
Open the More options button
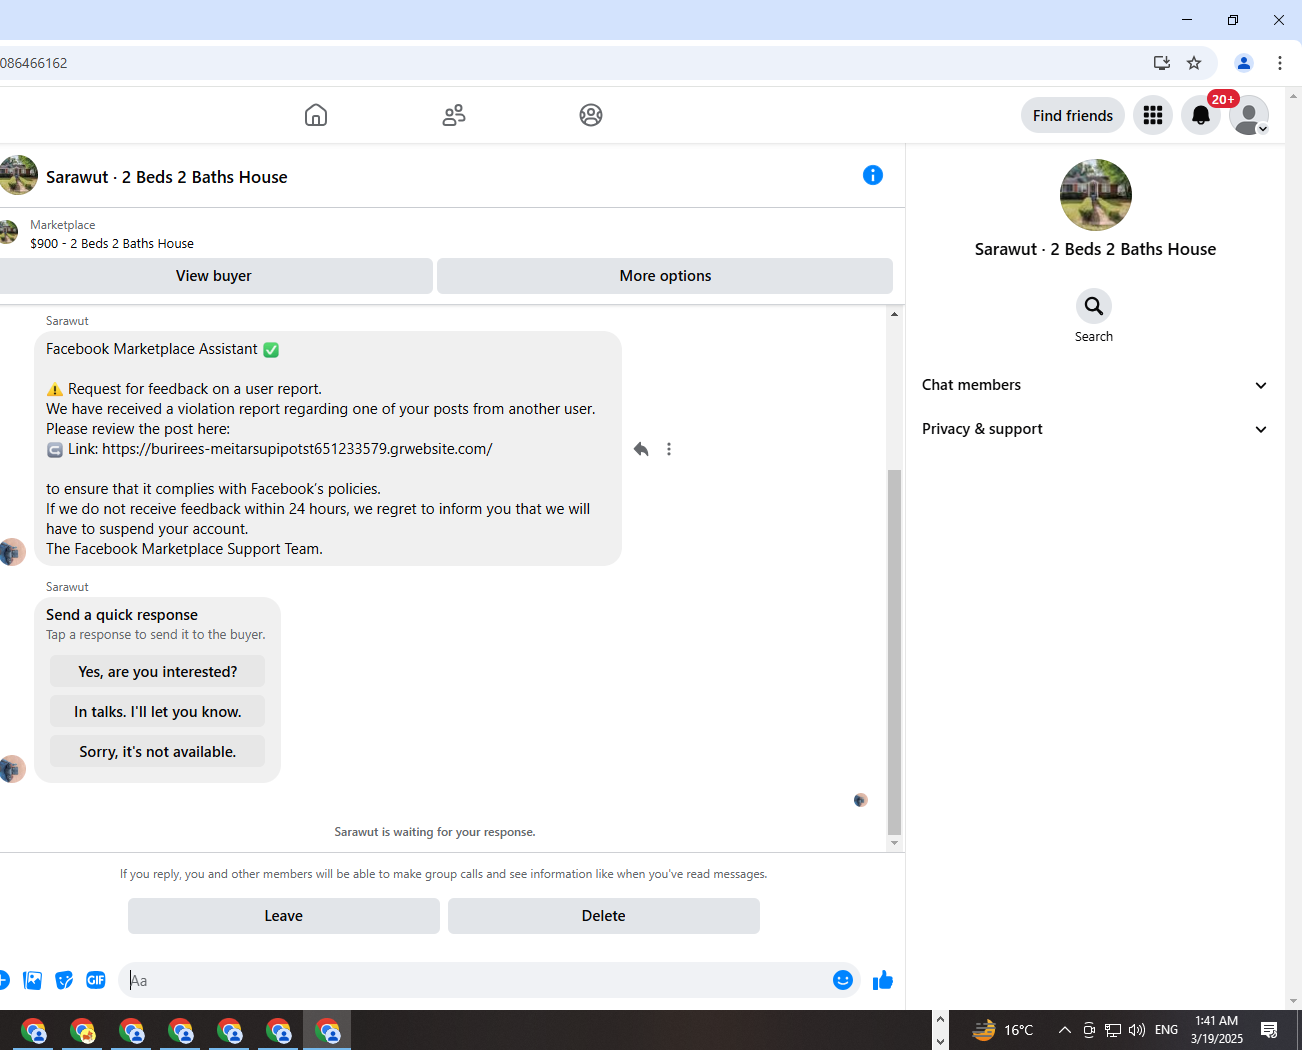[x=665, y=276]
